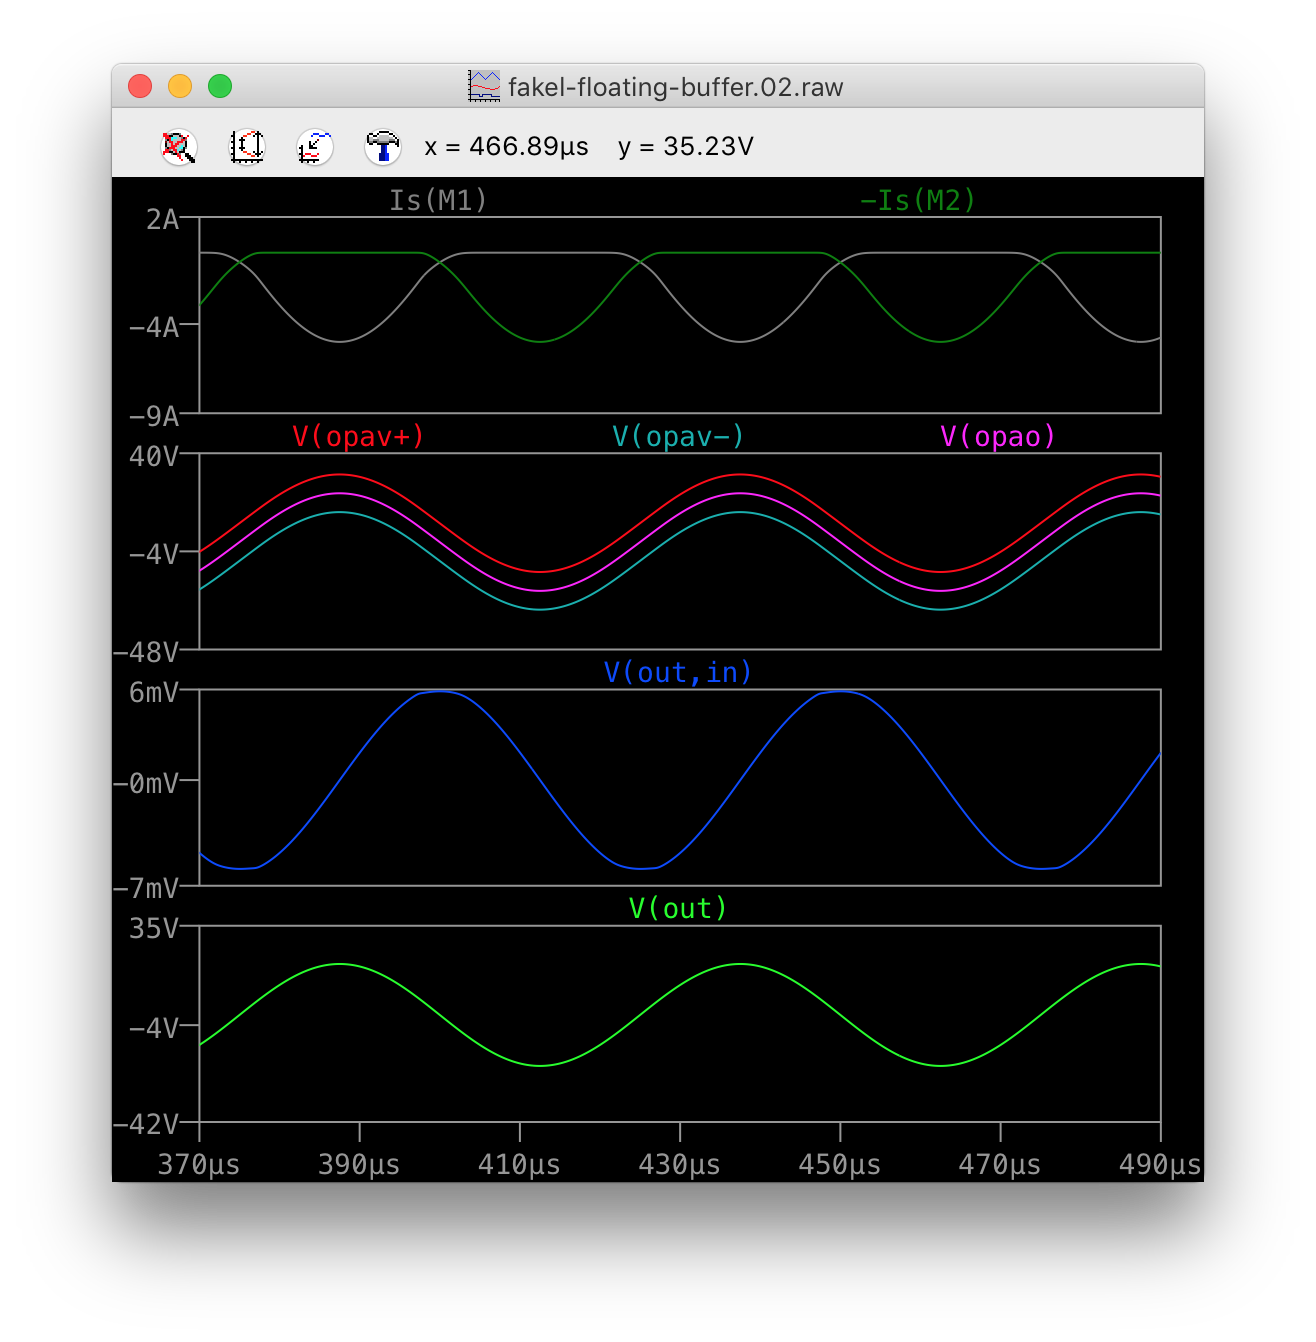
Task: Click the autorange vertical axis icon
Action: tap(247, 147)
